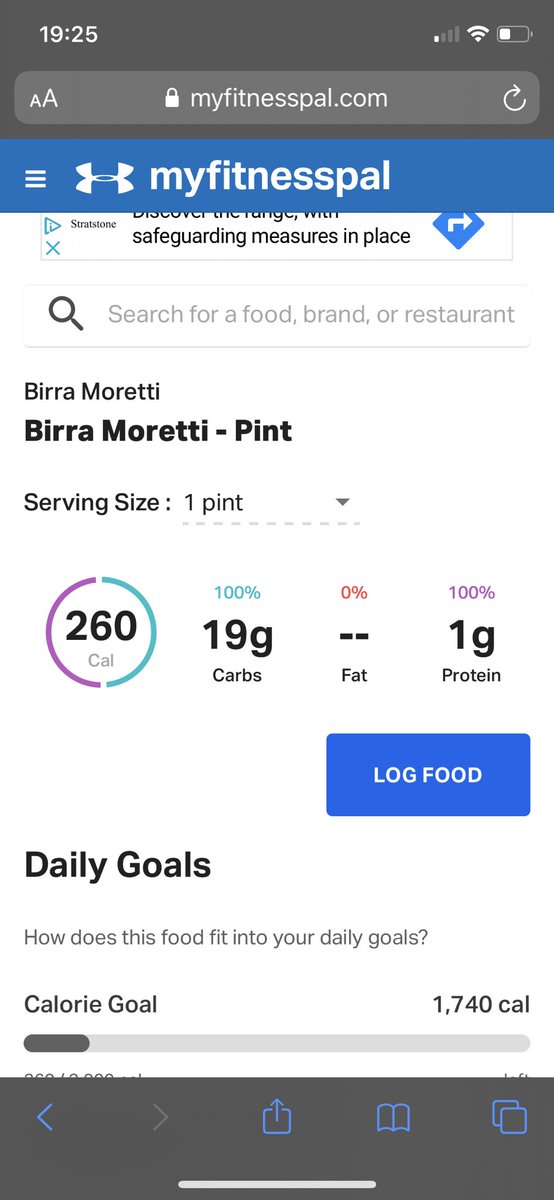Select the 1 pint serving field
554x1200 pixels.
point(271,503)
